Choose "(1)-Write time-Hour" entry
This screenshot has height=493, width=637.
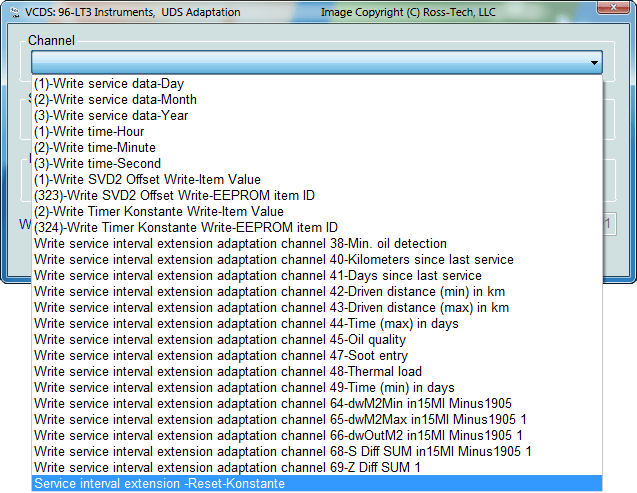(x=317, y=132)
